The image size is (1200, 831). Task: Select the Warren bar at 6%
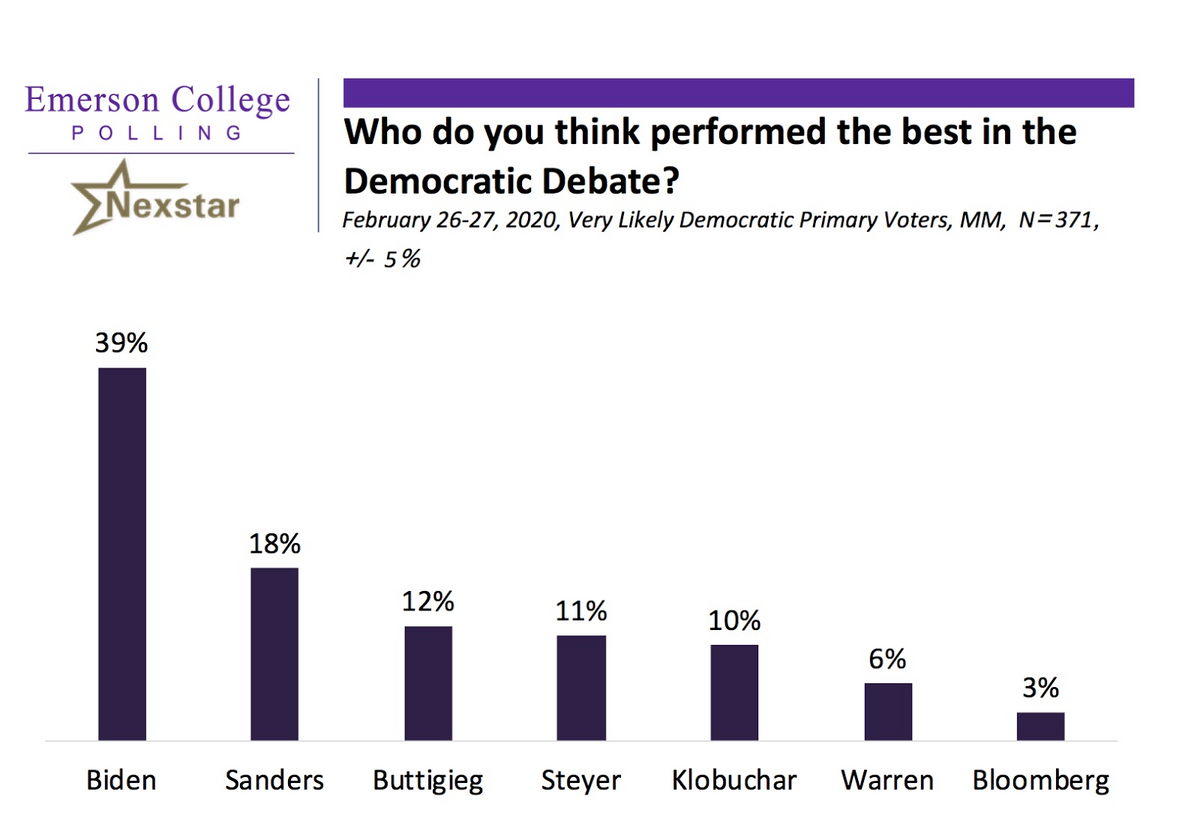click(888, 712)
